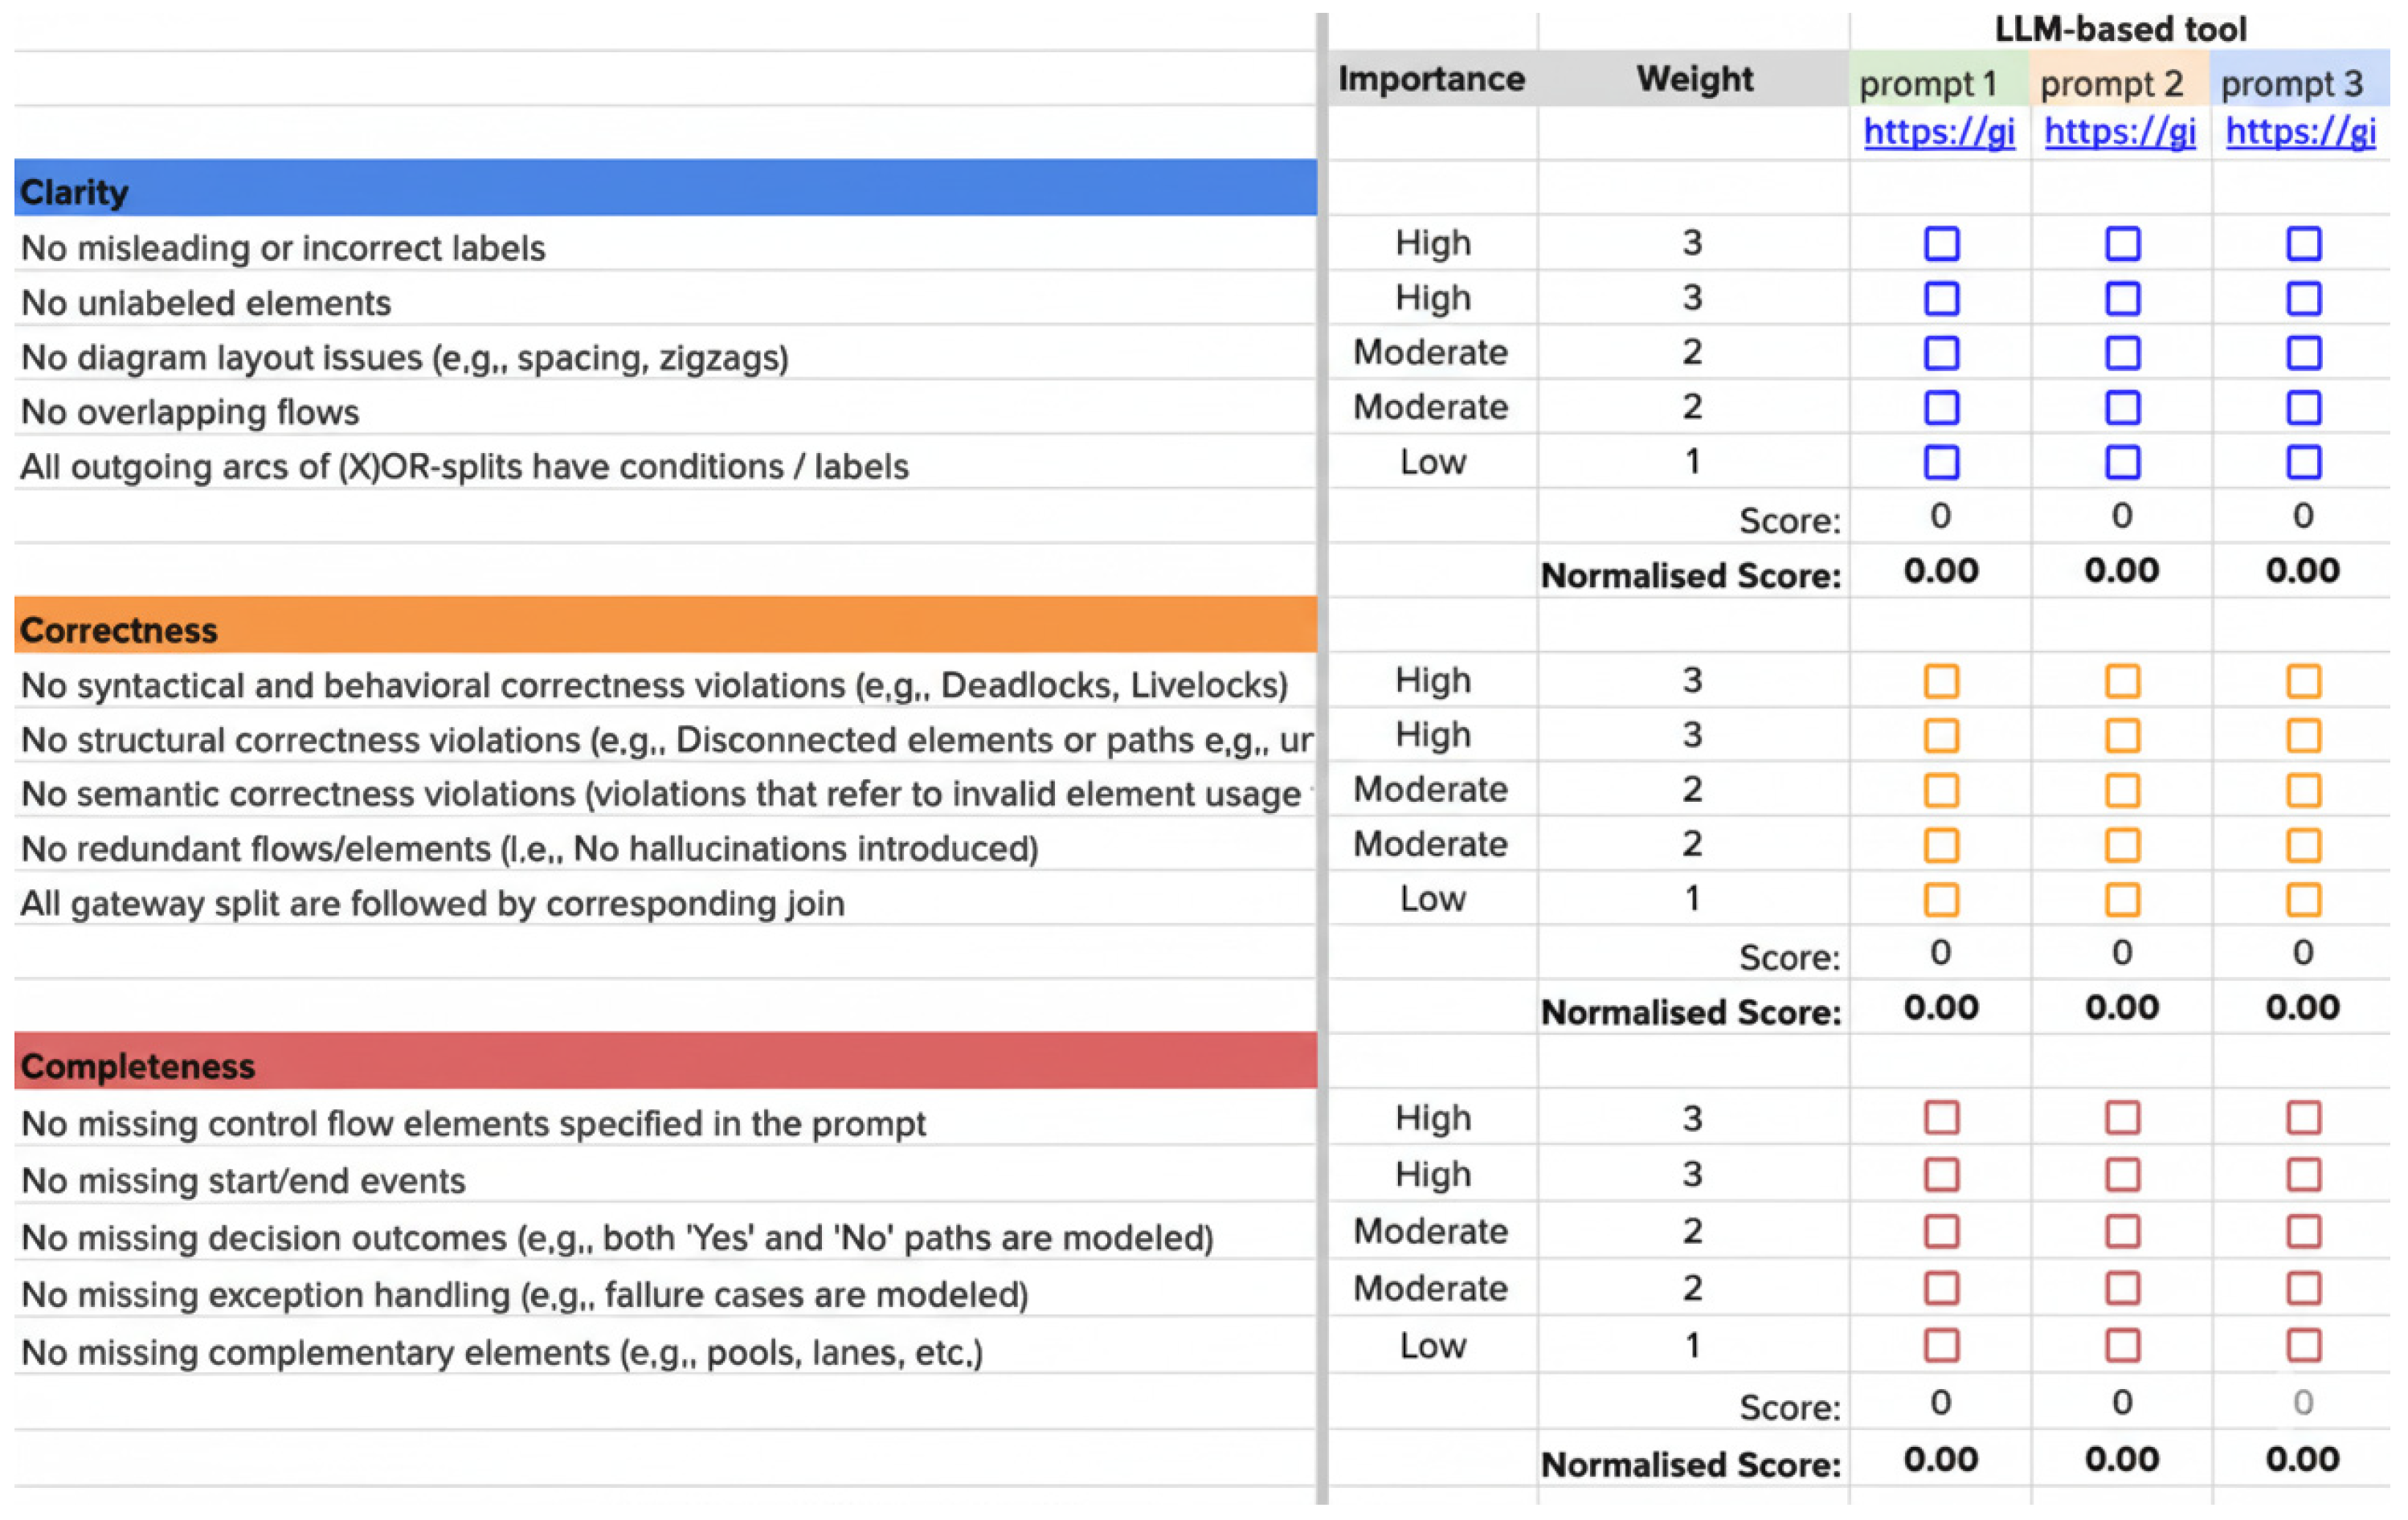Check 'No misleading or incorrect labels' for prompt 1
2408x1520 pixels.
click(x=1941, y=244)
